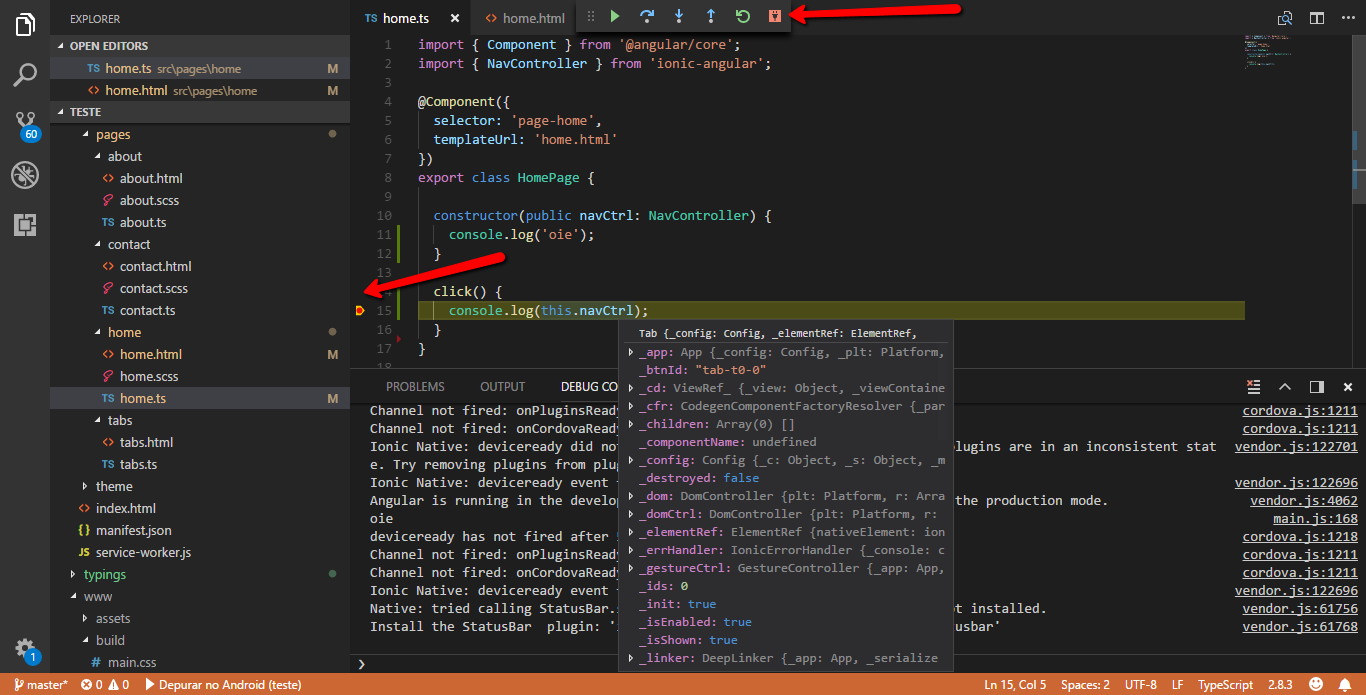Viewport: 1366px width, 695px height.
Task: Restart the debug session
Action: tap(742, 16)
